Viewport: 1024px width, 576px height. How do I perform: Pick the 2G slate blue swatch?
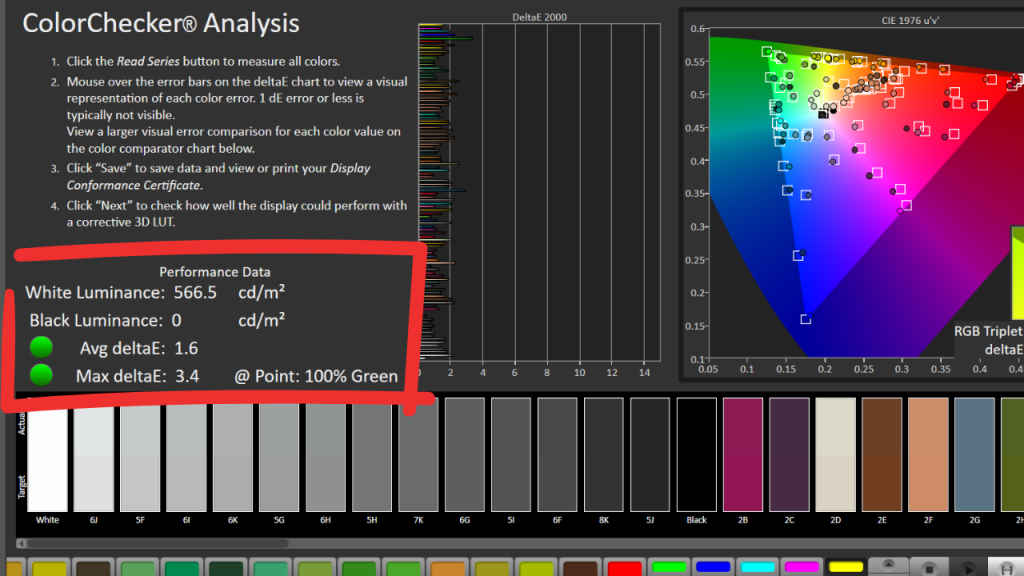974,455
